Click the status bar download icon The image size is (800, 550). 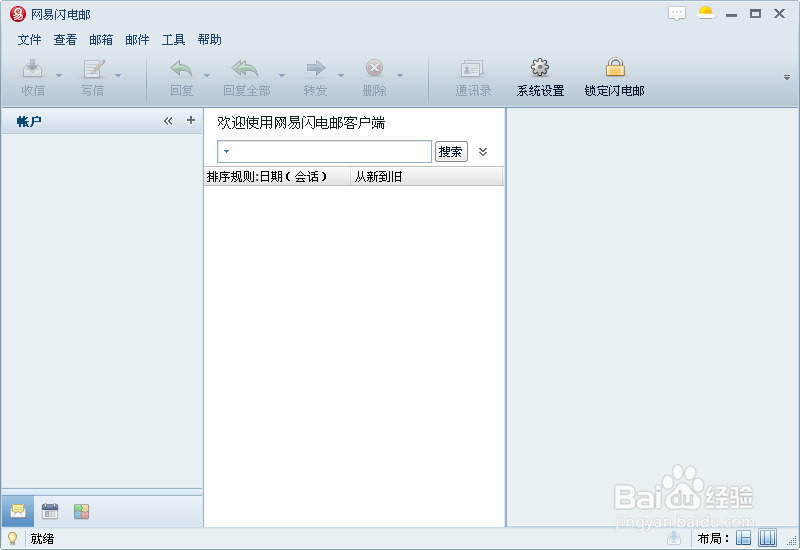tap(674, 538)
